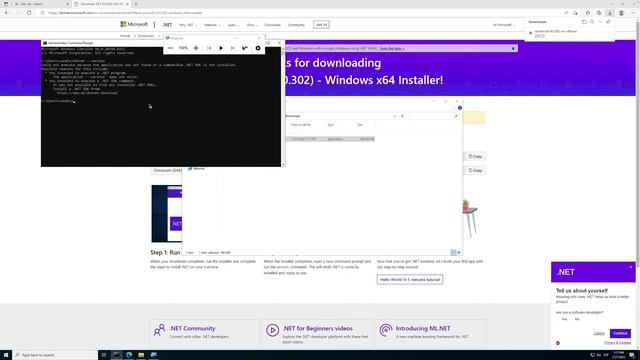
Task: Click Continue in the .NET survey
Action: [x=620, y=333]
